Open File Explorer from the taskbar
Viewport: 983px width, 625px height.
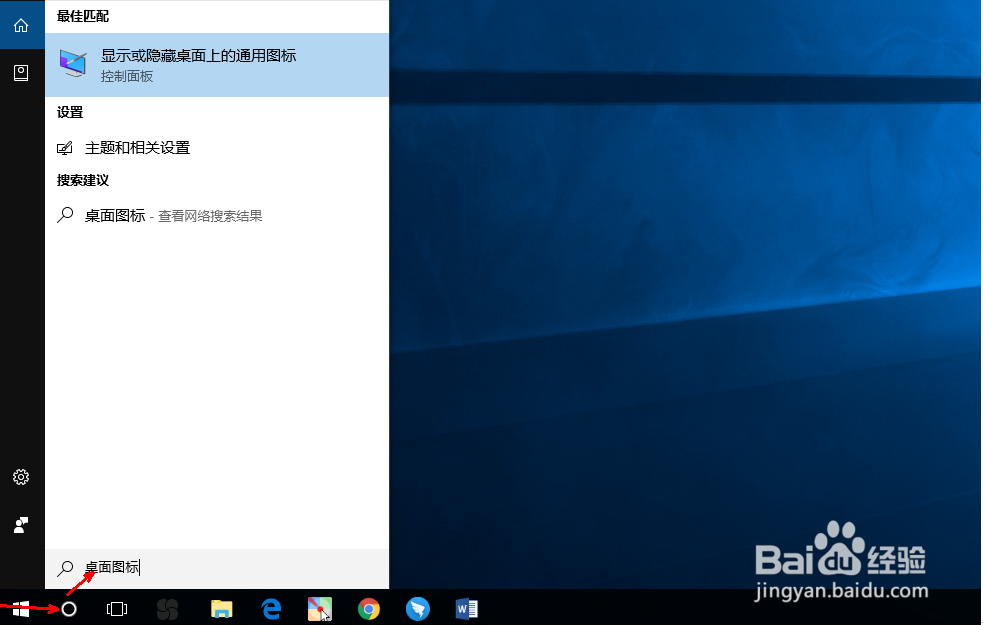pos(221,609)
